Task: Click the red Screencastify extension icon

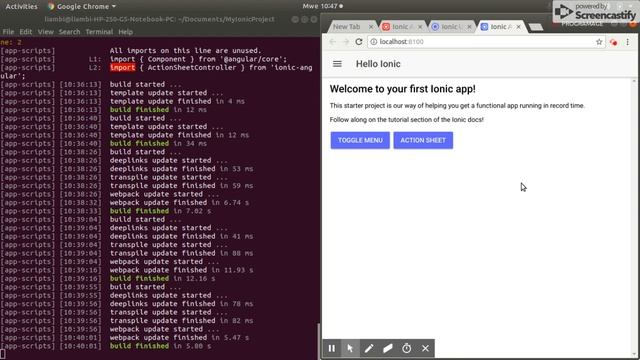Action: (613, 42)
